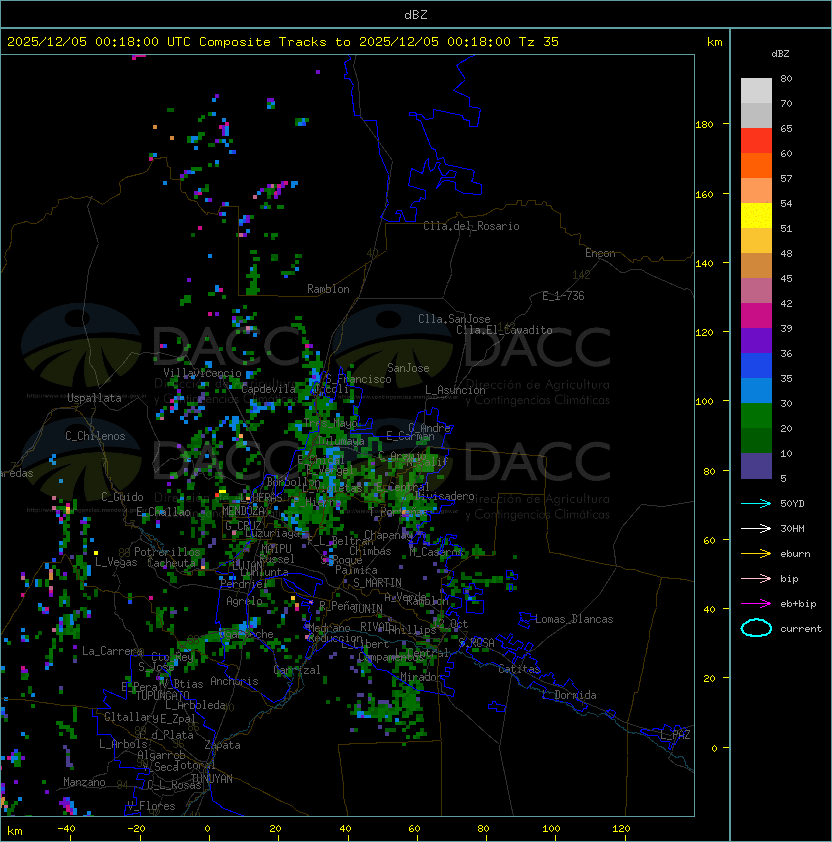Click the S_MARTIN map label

coord(377,583)
